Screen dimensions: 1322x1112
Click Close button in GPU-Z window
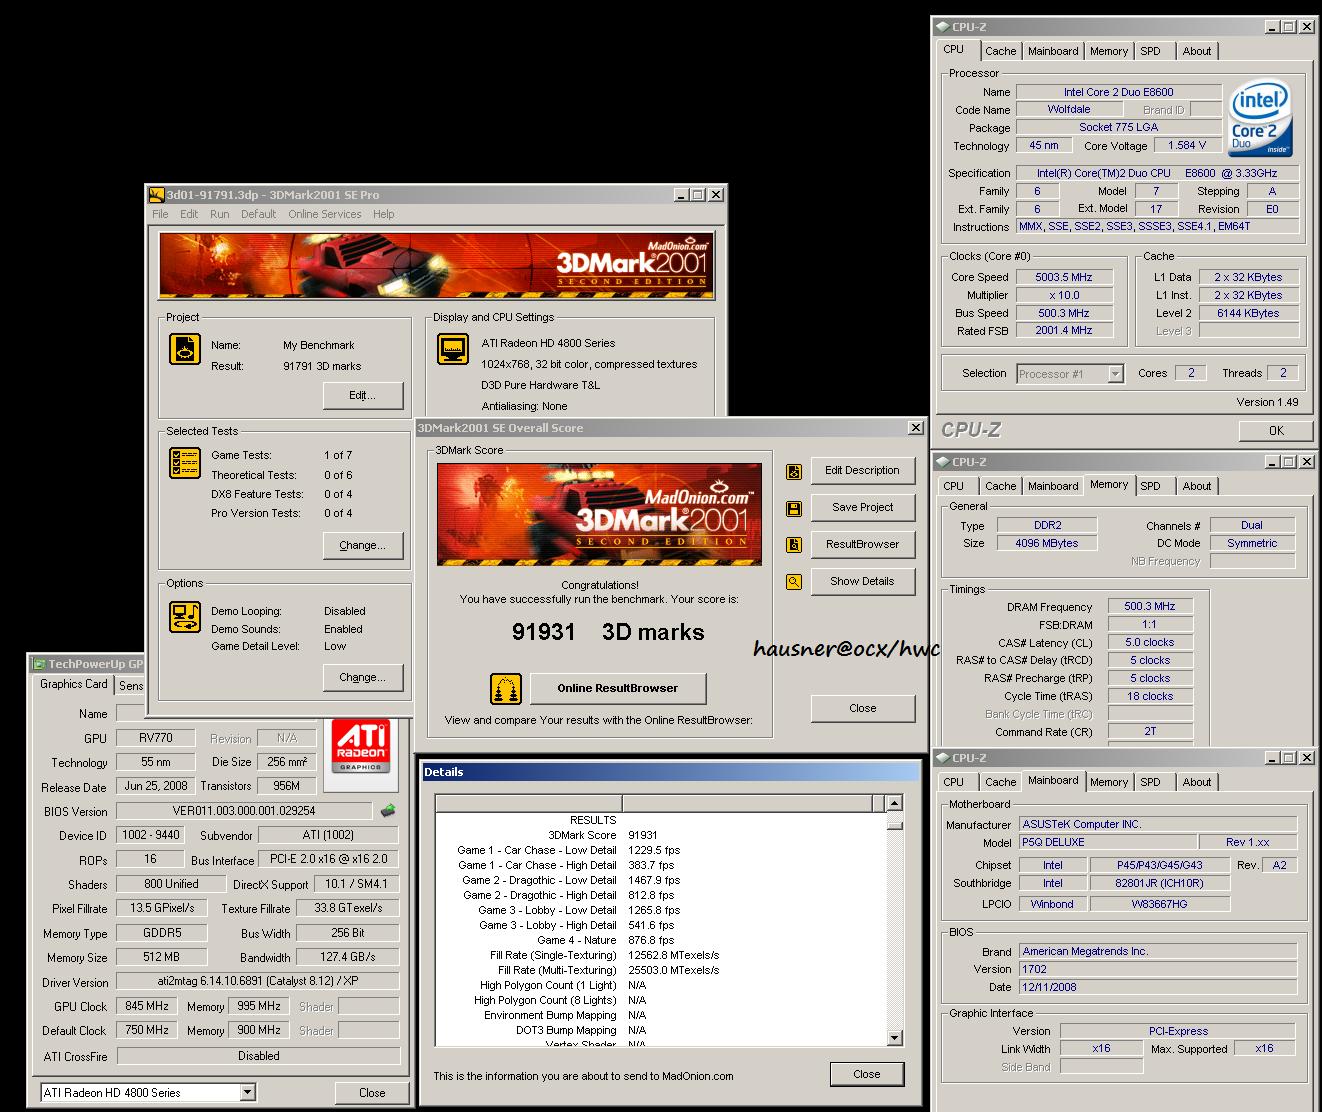click(372, 1093)
